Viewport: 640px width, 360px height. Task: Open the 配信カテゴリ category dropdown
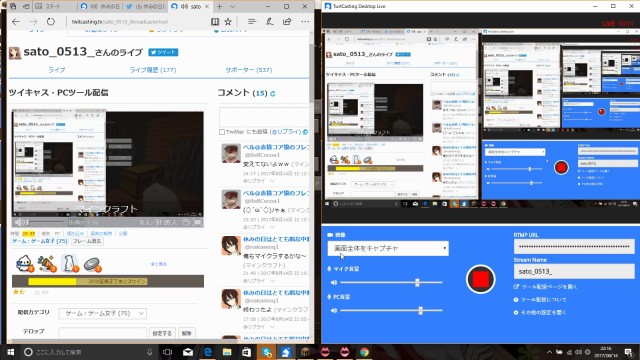[103, 313]
